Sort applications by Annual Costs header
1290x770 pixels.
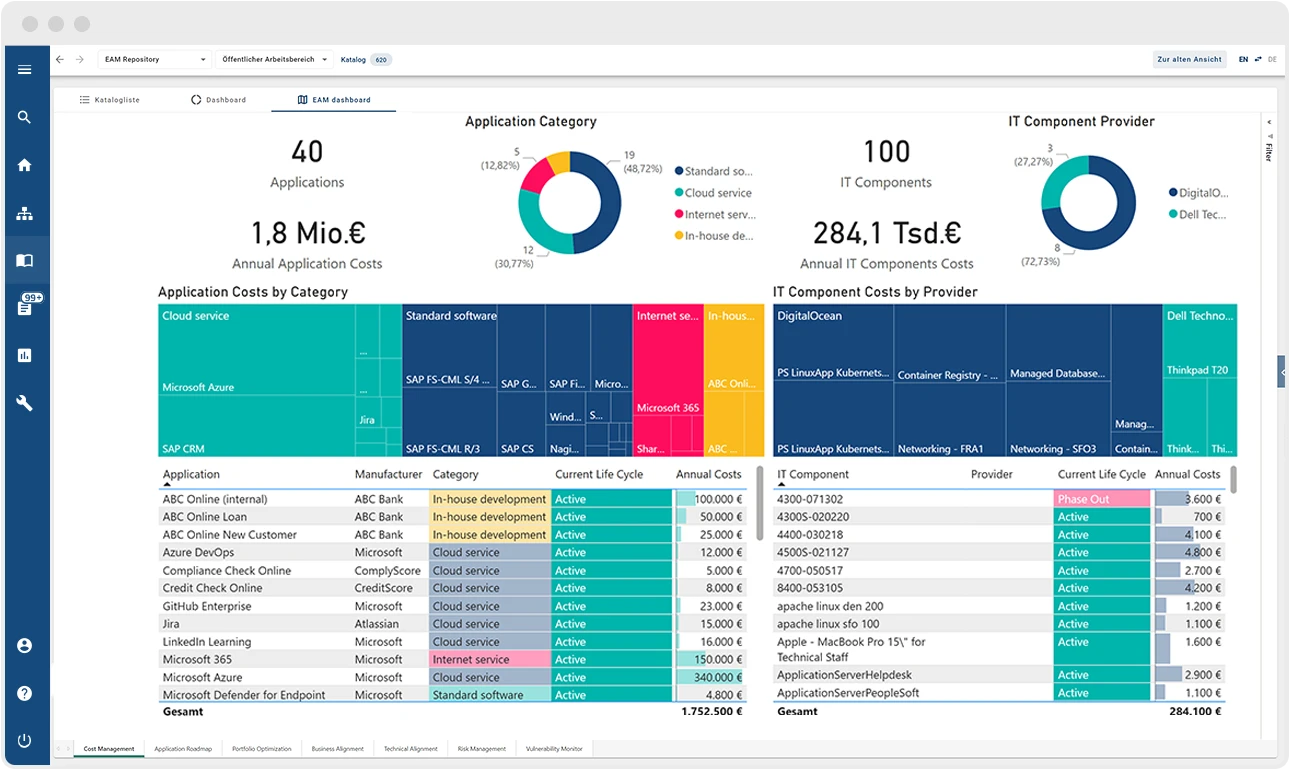pyautogui.click(x=709, y=475)
